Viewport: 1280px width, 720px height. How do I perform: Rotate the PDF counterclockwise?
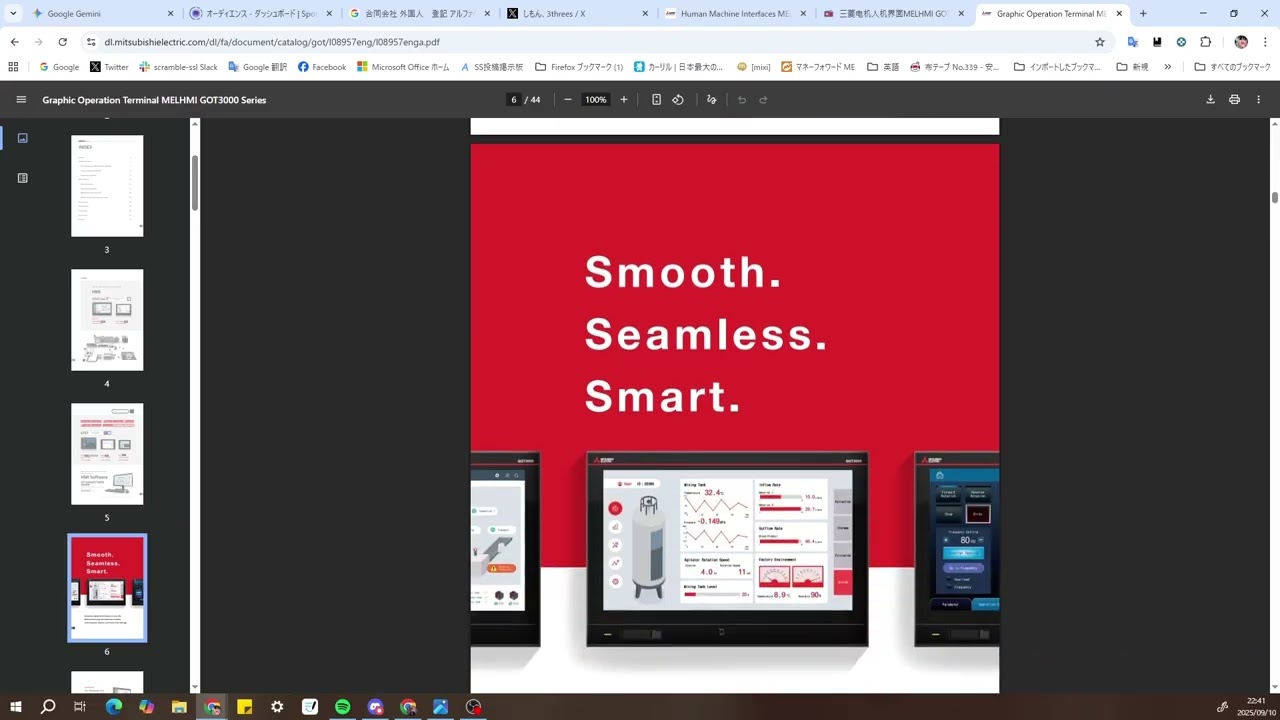point(678,100)
